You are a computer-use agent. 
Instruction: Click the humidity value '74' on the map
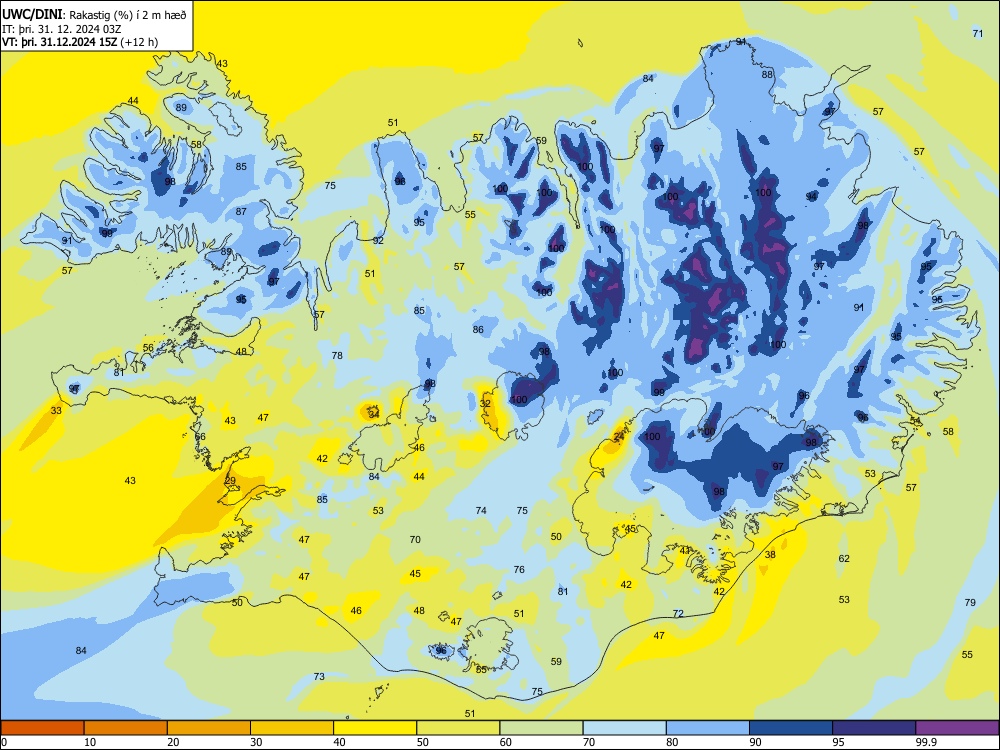tap(481, 510)
